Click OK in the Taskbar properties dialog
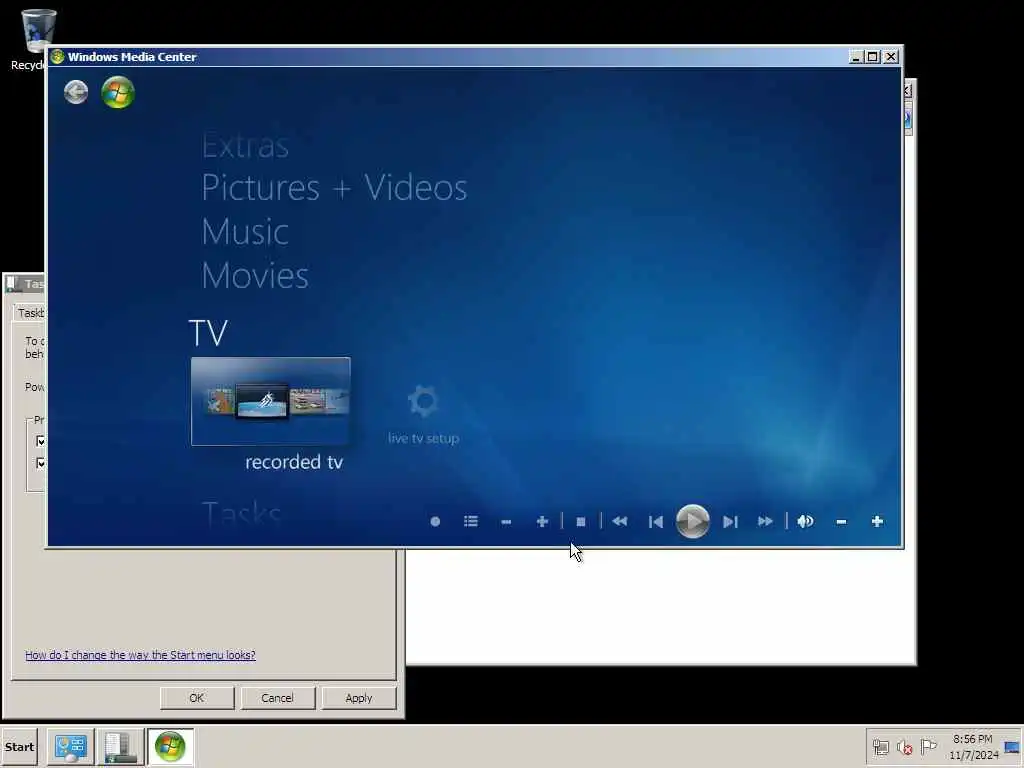 197,697
